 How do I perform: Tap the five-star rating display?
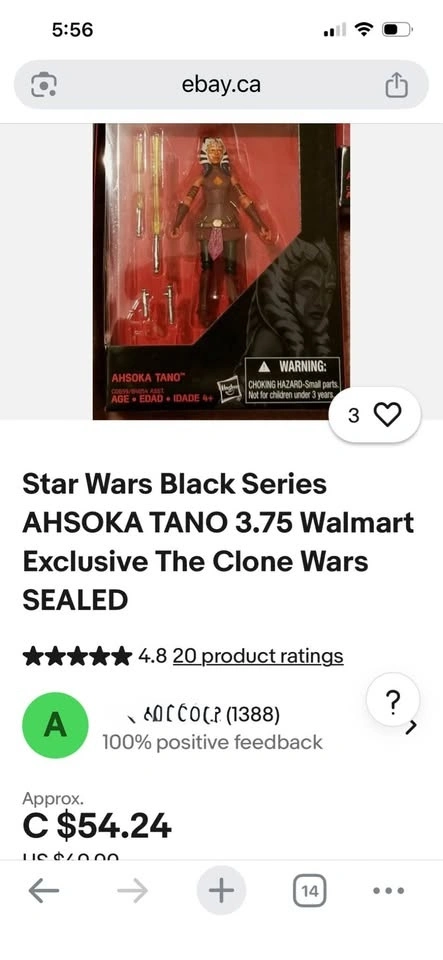76,656
